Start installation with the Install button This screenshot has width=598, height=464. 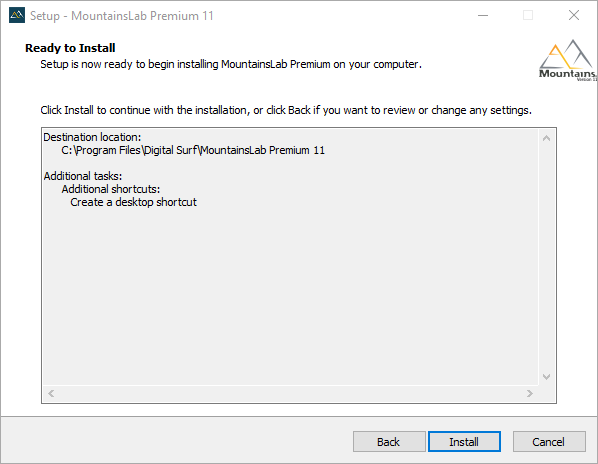click(464, 442)
